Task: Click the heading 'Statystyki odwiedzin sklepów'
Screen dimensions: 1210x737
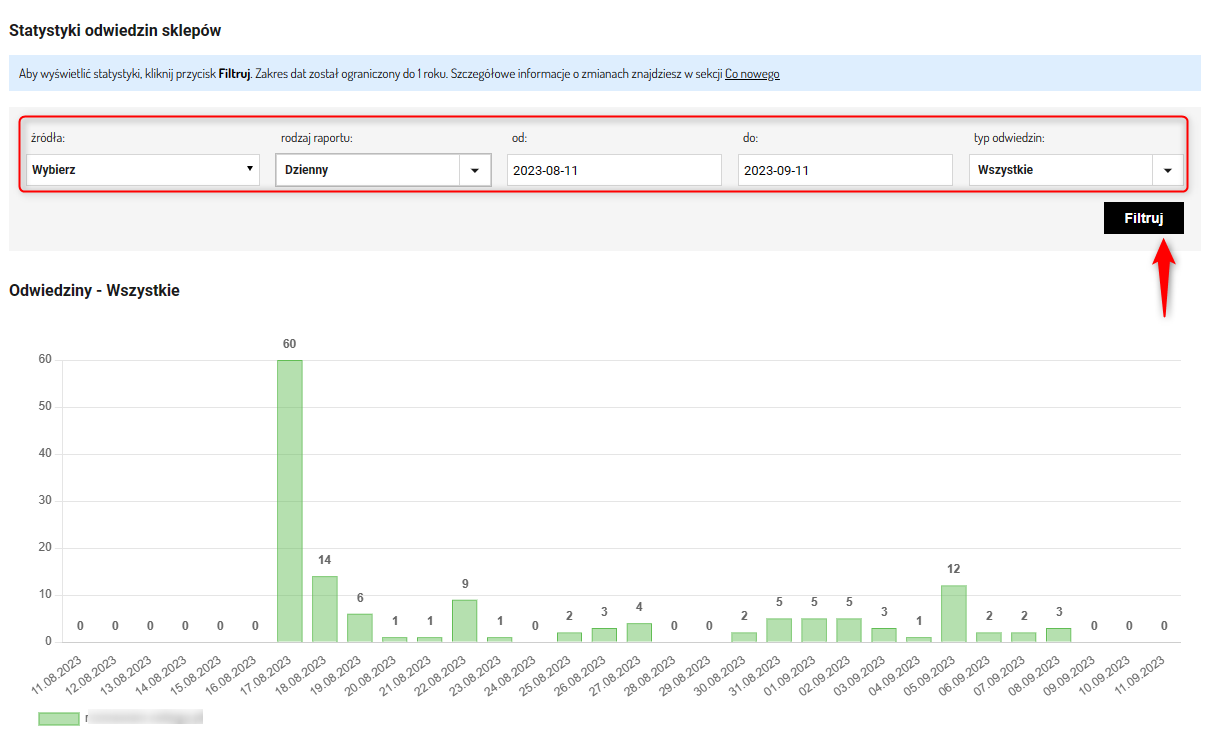Action: click(115, 31)
